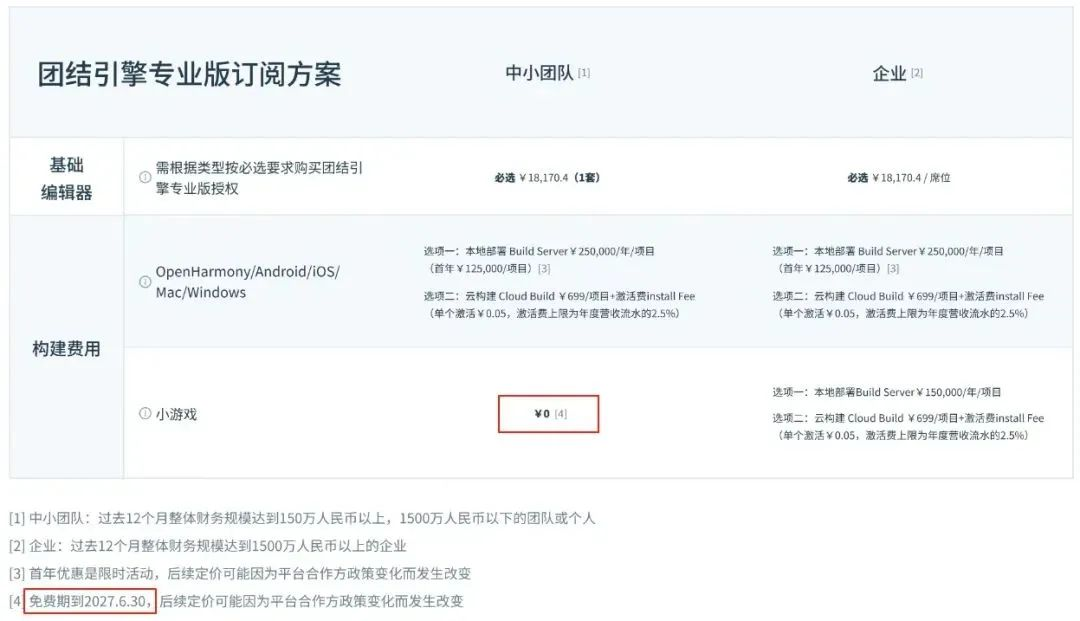Click the info icon beside 小游戏
The width and height of the screenshot is (1080, 621).
pyautogui.click(x=145, y=413)
